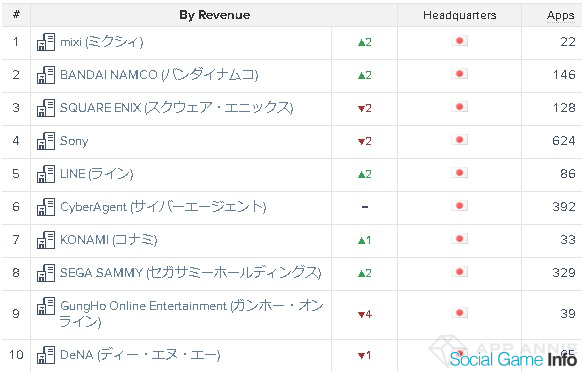The height and width of the screenshot is (372, 585).
Task: Click the company icon next to DeNA
Action: coord(46,355)
